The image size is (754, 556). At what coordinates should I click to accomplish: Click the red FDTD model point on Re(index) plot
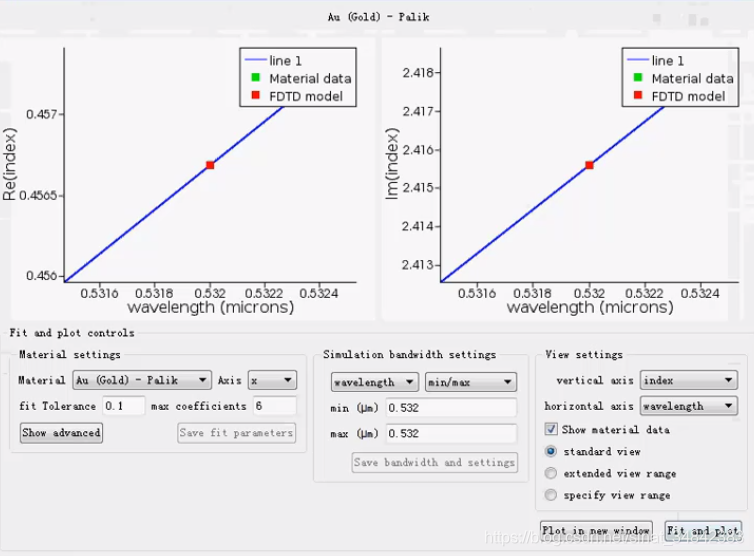click(x=210, y=165)
